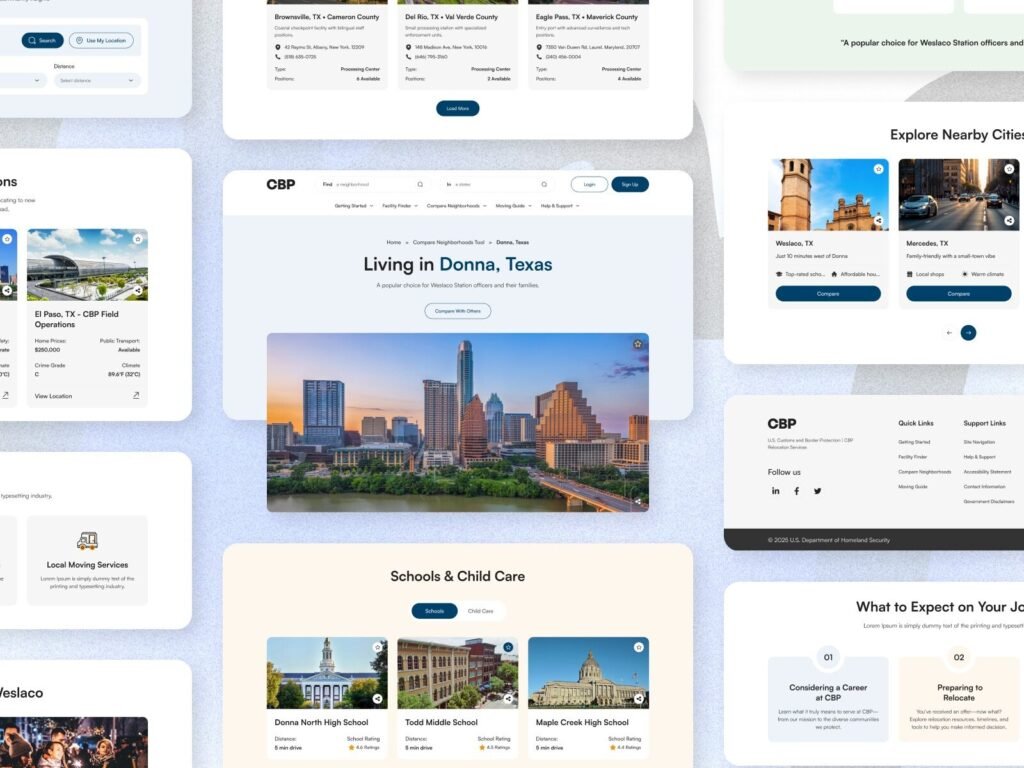Click the Local Moving Services truck icon
The width and height of the screenshot is (1024, 768).
[88, 540]
